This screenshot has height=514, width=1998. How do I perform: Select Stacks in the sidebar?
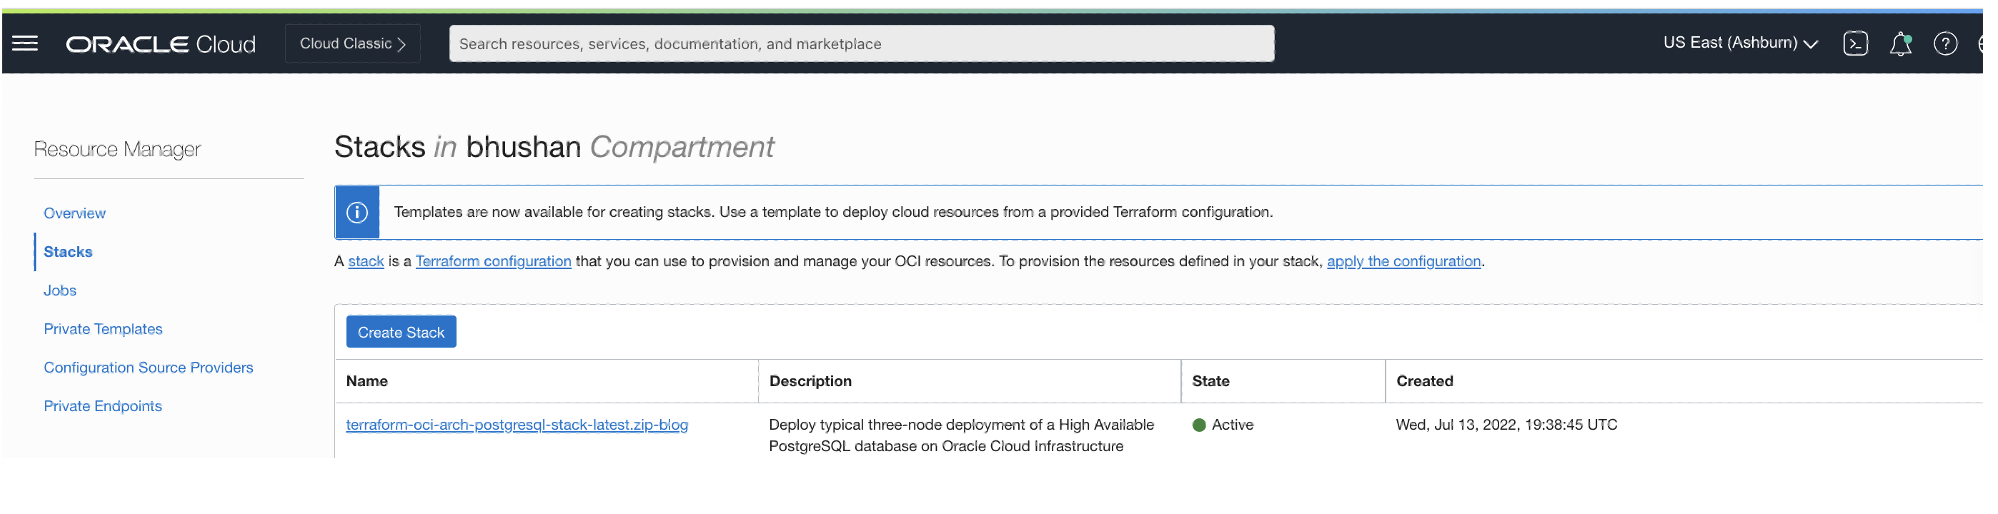point(68,252)
